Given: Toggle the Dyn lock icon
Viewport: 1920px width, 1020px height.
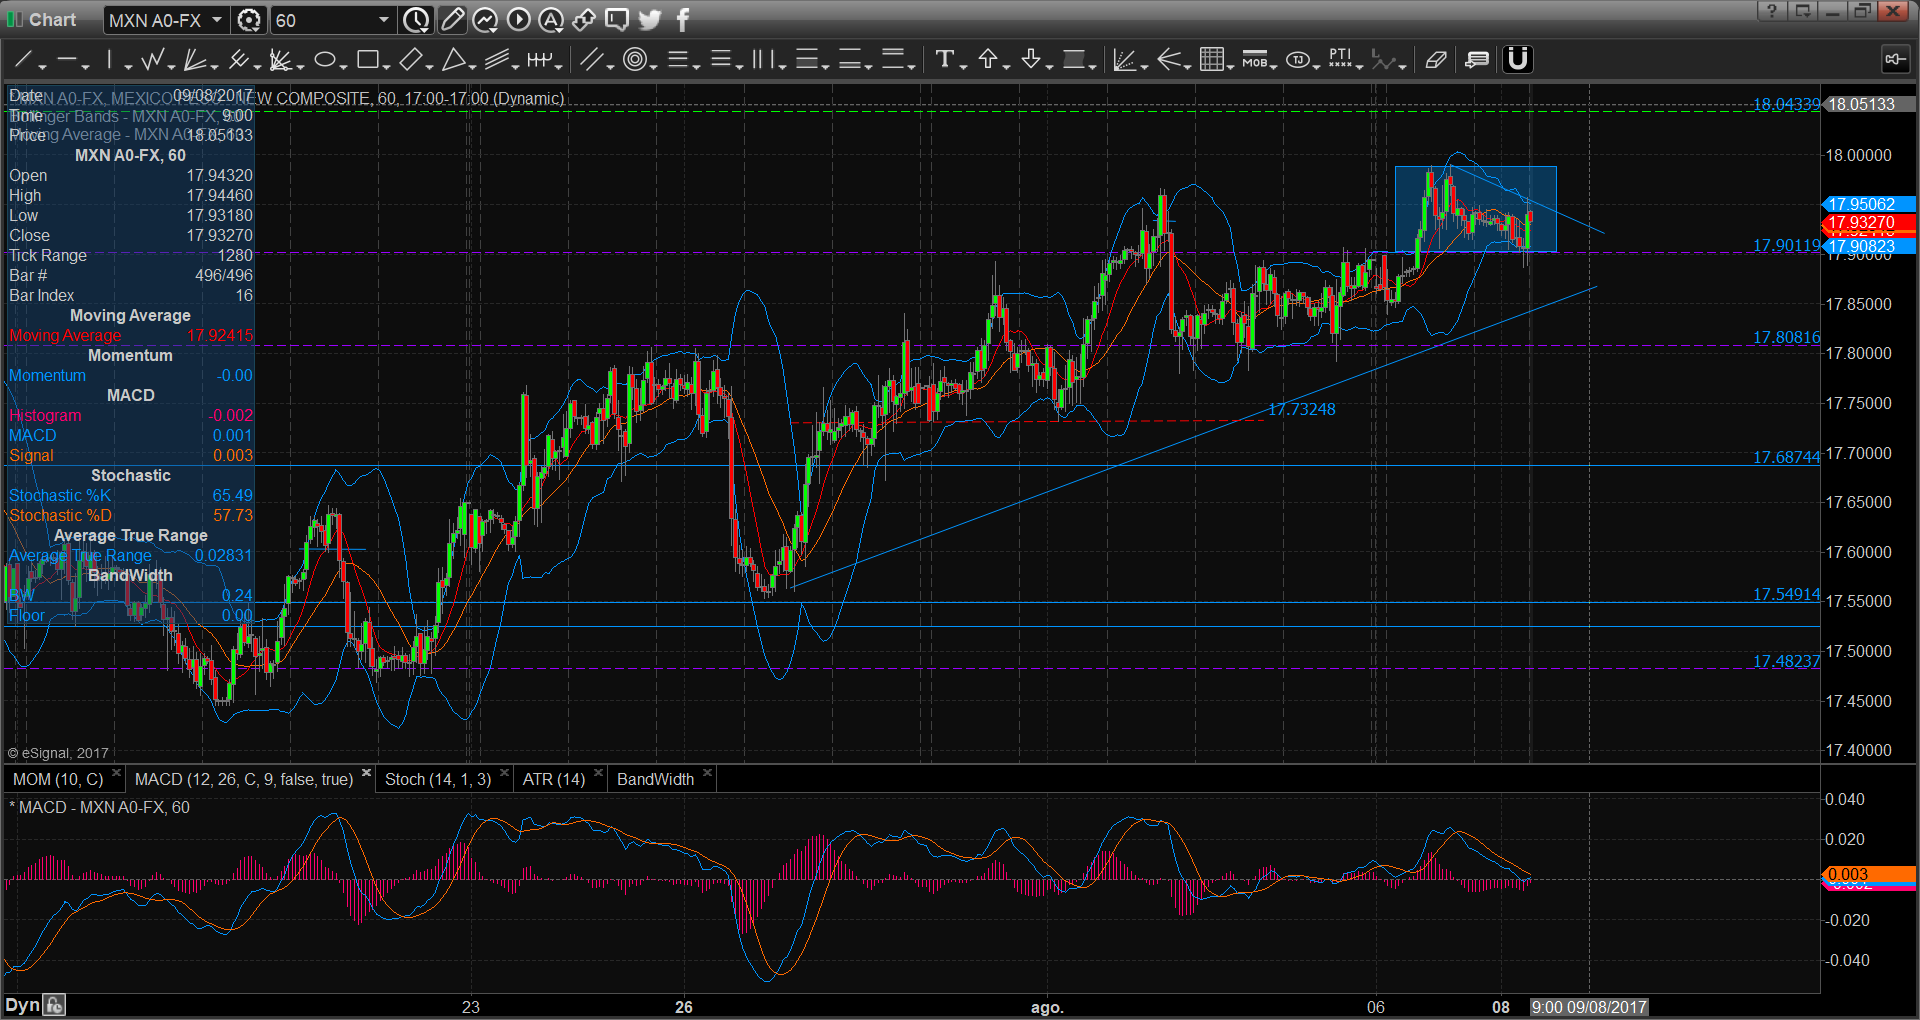Looking at the screenshot, I should click(x=54, y=1005).
